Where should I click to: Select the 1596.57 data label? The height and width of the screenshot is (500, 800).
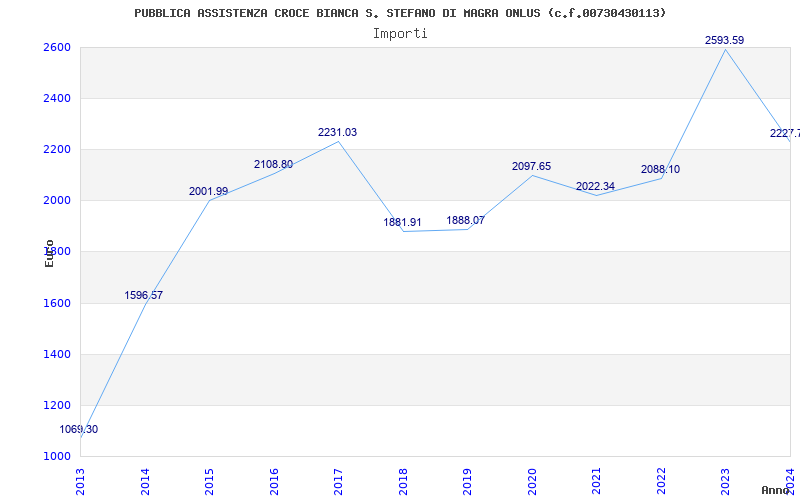pos(143,295)
